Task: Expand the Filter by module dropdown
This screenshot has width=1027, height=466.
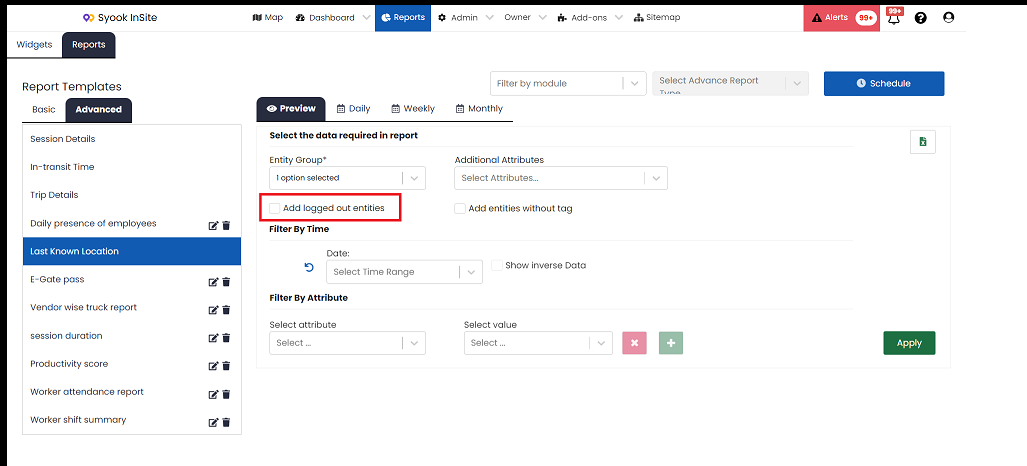Action: pos(568,83)
